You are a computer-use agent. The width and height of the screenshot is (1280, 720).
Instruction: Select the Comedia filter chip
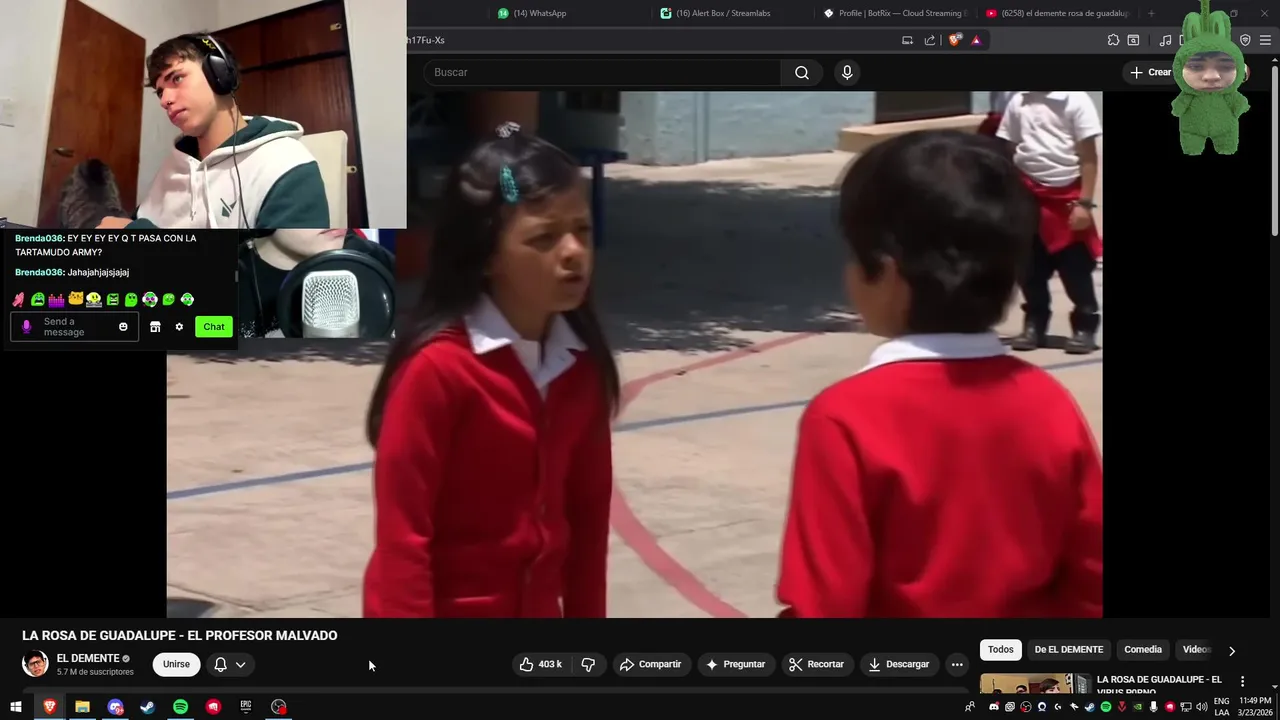tap(1143, 650)
